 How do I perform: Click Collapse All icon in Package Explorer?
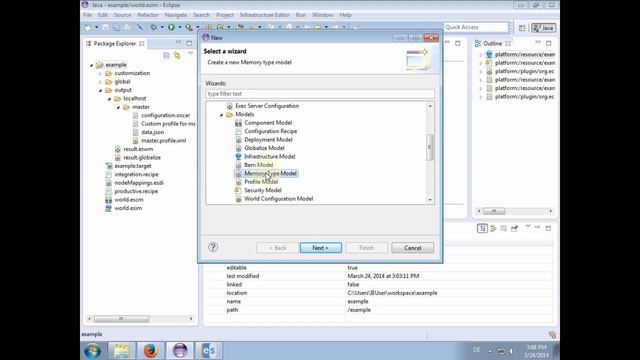[167, 56]
